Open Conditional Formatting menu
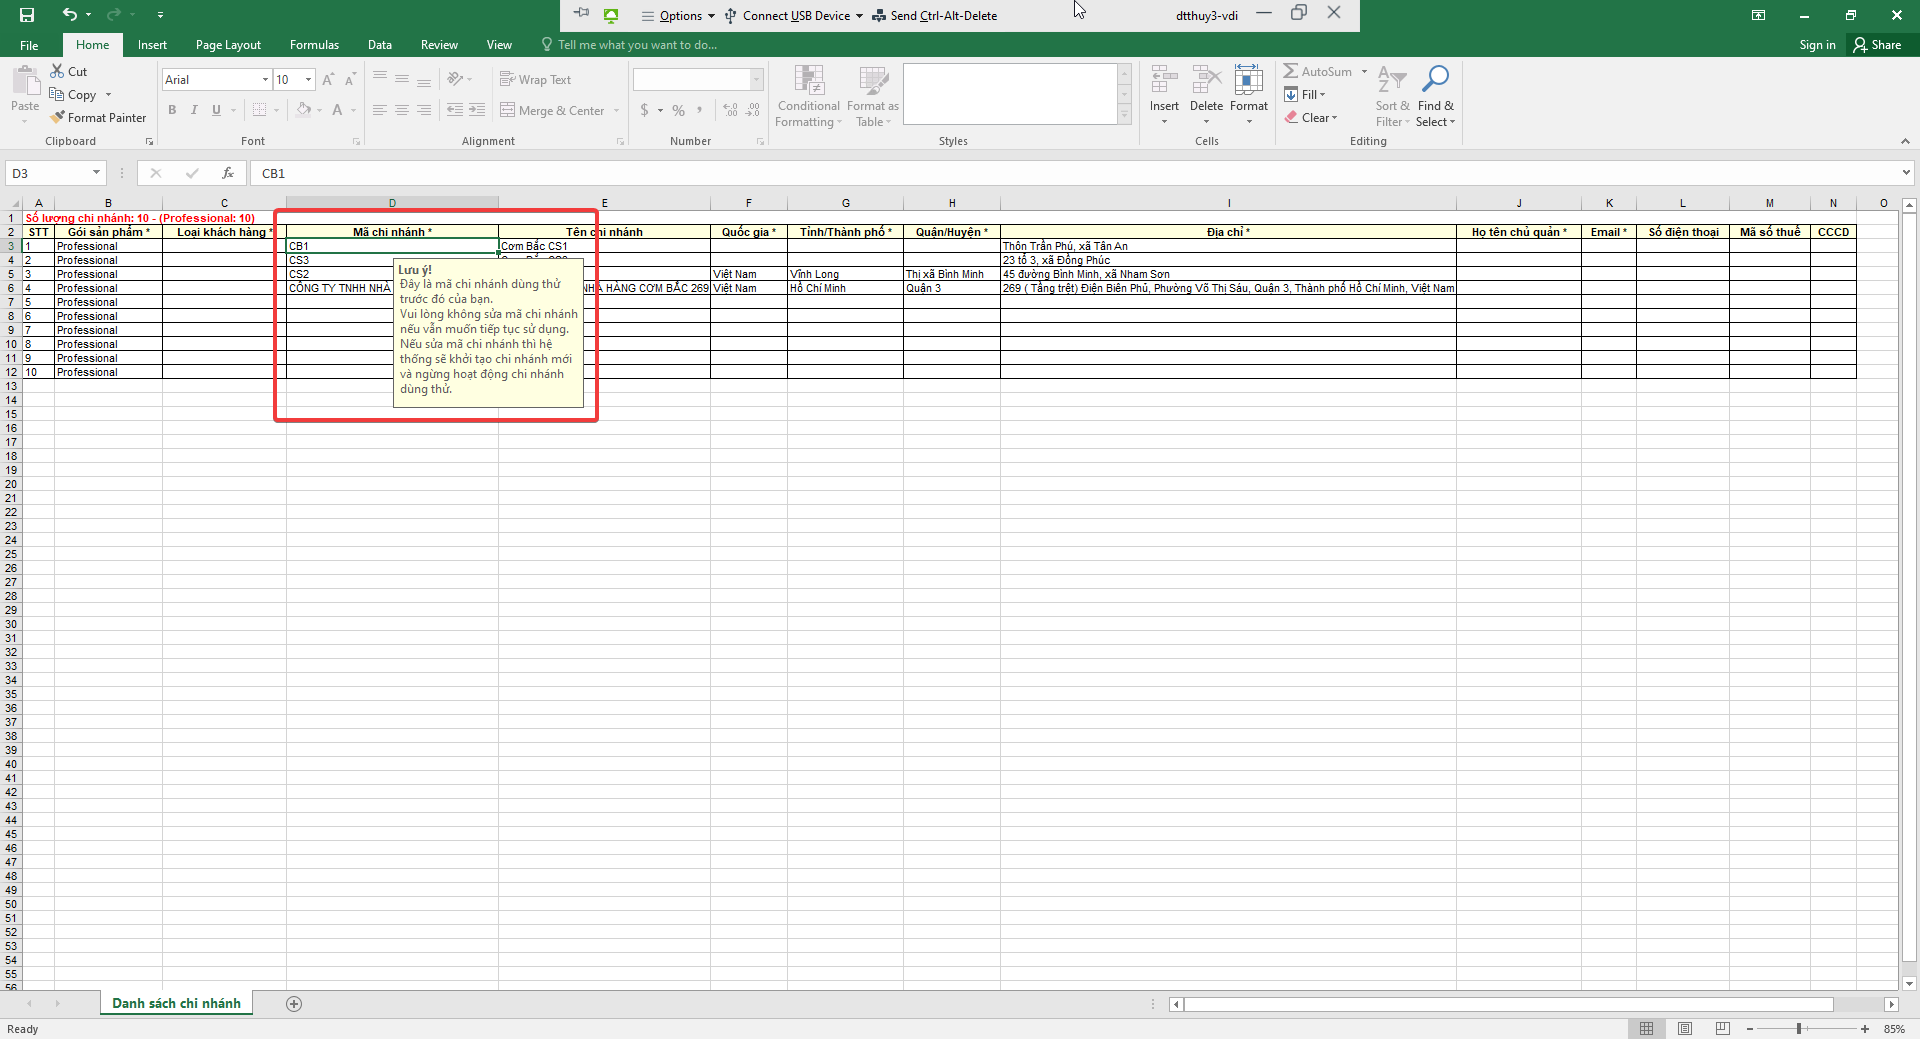This screenshot has width=1920, height=1039. (x=809, y=96)
